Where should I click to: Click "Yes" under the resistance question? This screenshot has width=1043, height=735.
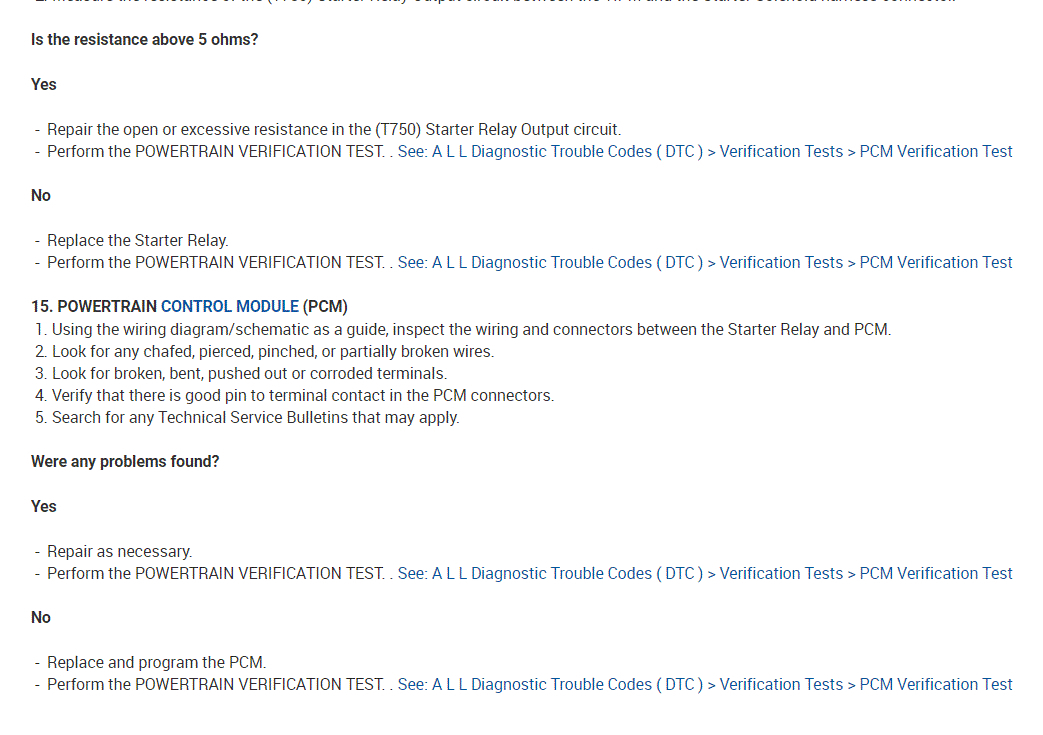click(x=44, y=85)
